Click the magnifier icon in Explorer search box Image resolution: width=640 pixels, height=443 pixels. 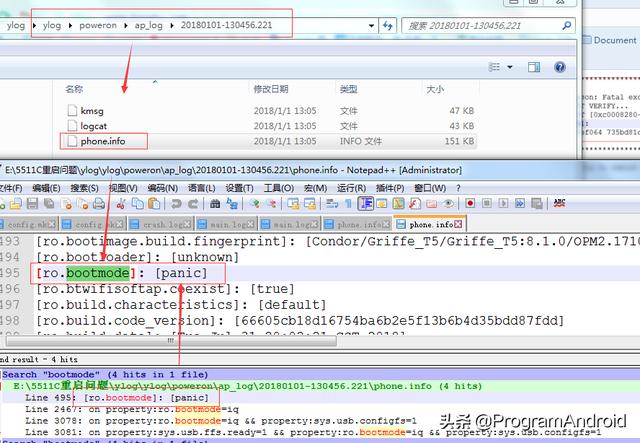(x=567, y=26)
